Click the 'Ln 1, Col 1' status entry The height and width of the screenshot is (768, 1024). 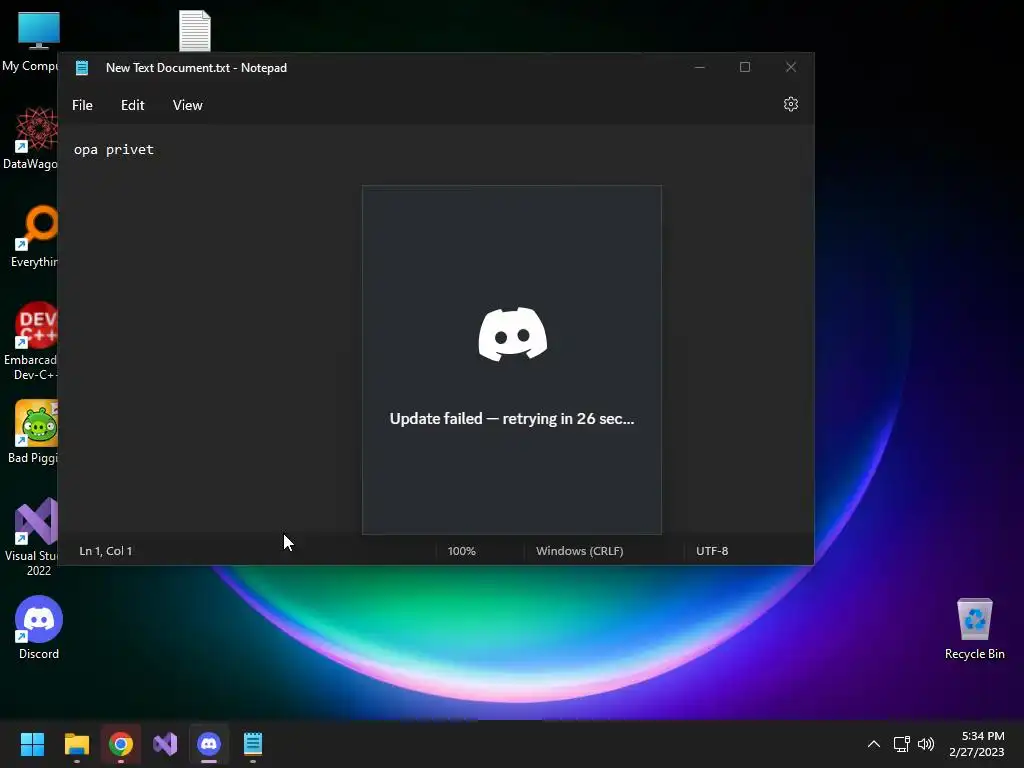click(x=106, y=551)
